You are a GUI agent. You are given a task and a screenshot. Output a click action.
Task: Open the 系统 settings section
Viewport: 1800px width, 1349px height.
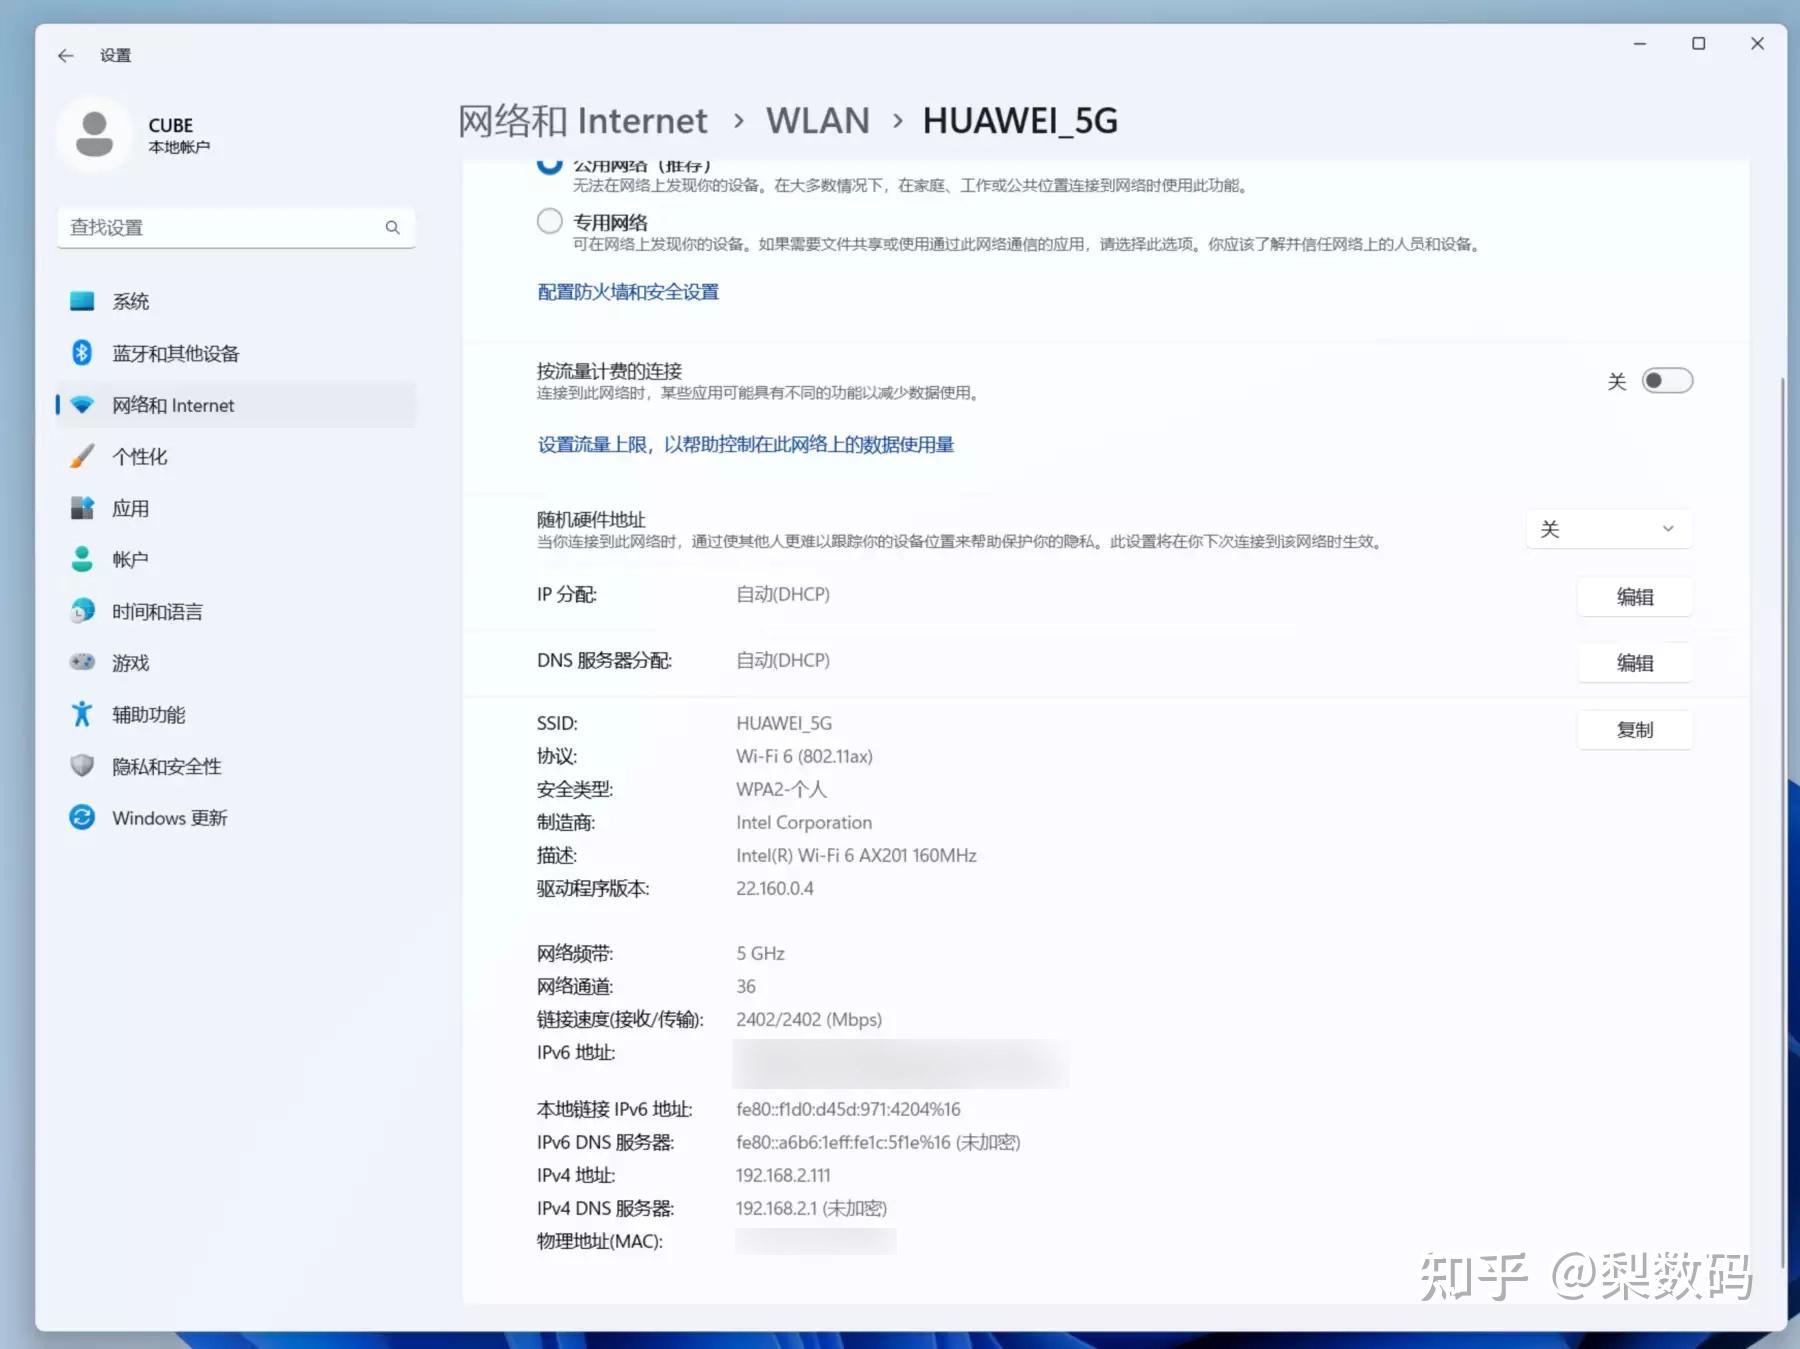click(x=131, y=300)
